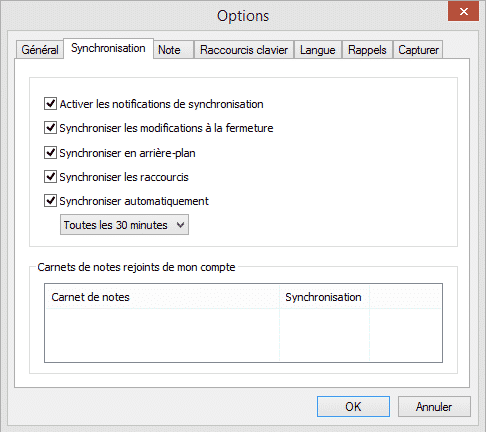The image size is (486, 432).
Task: Disable Synchroniser en arrière-plan checkbox
Action: point(50,153)
